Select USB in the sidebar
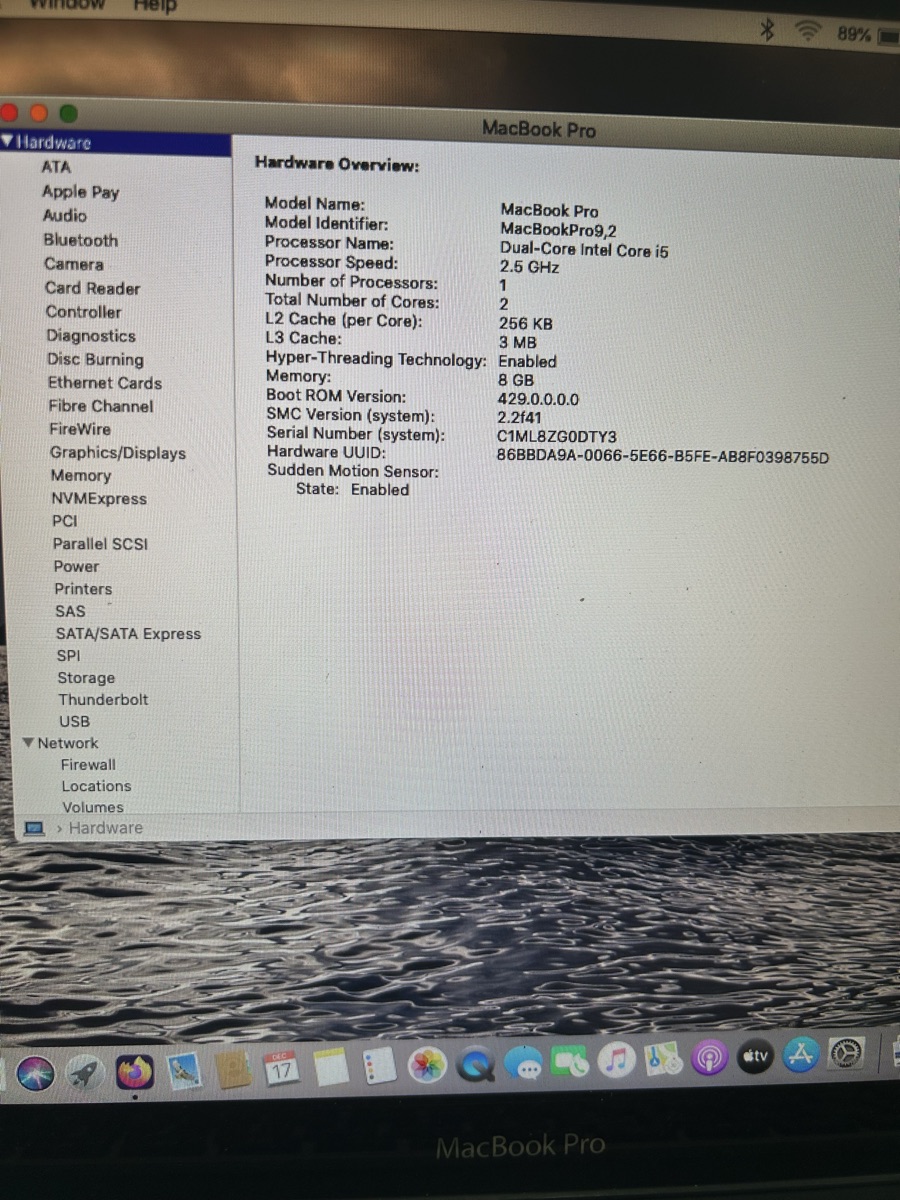Screen dimensions: 900x1200 (74, 721)
